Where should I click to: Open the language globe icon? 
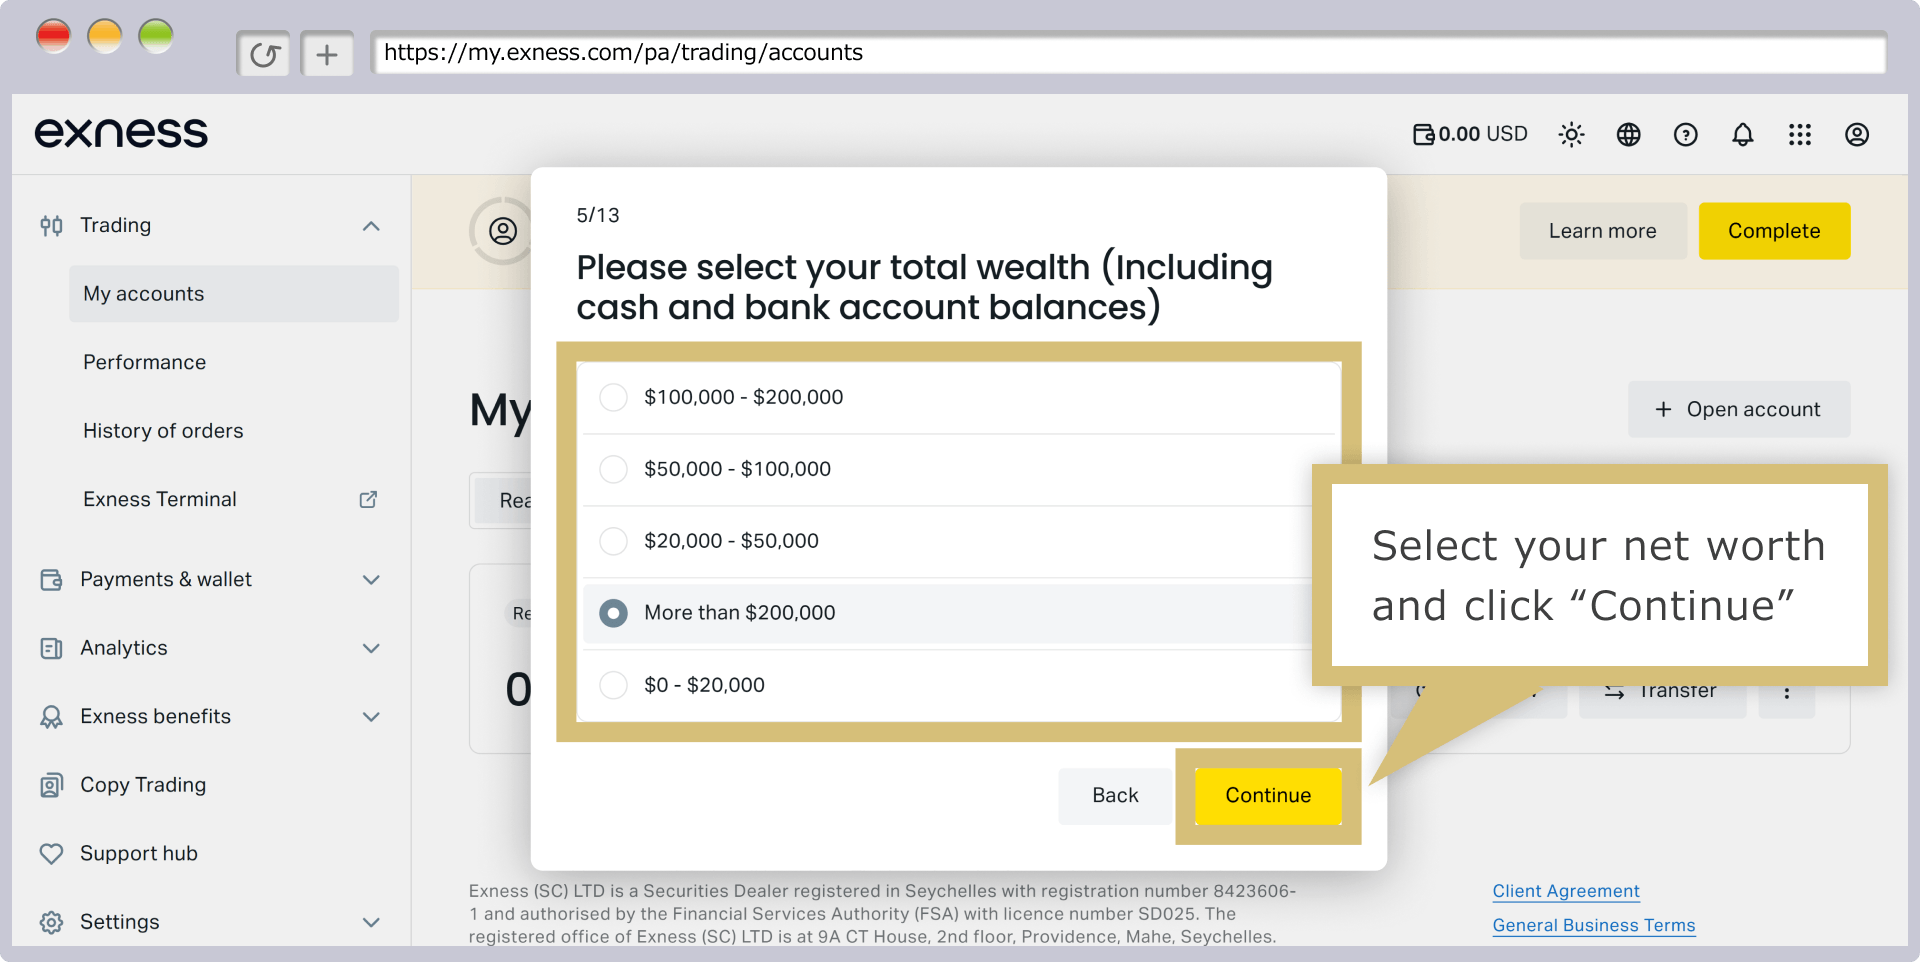pyautogui.click(x=1628, y=134)
